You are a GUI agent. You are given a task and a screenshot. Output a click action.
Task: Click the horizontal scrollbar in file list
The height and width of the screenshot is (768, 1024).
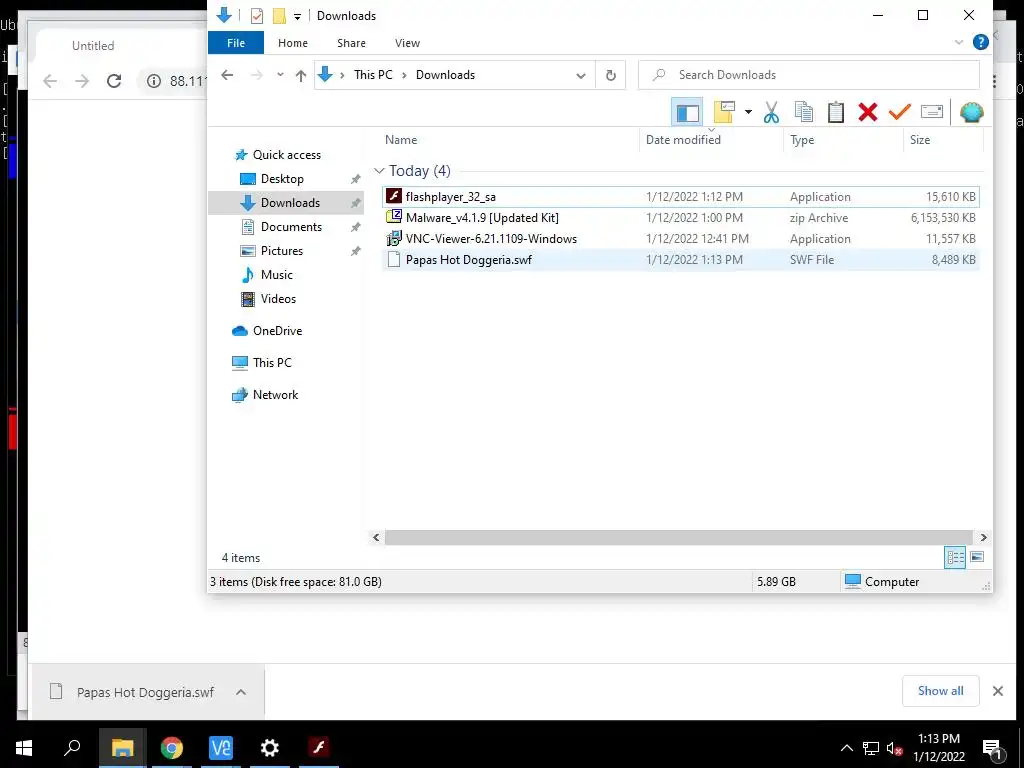click(679, 537)
